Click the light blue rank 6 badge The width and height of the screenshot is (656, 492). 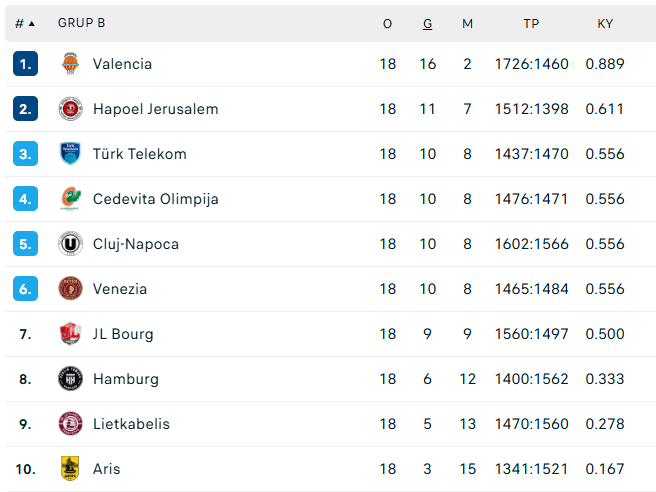(26, 289)
